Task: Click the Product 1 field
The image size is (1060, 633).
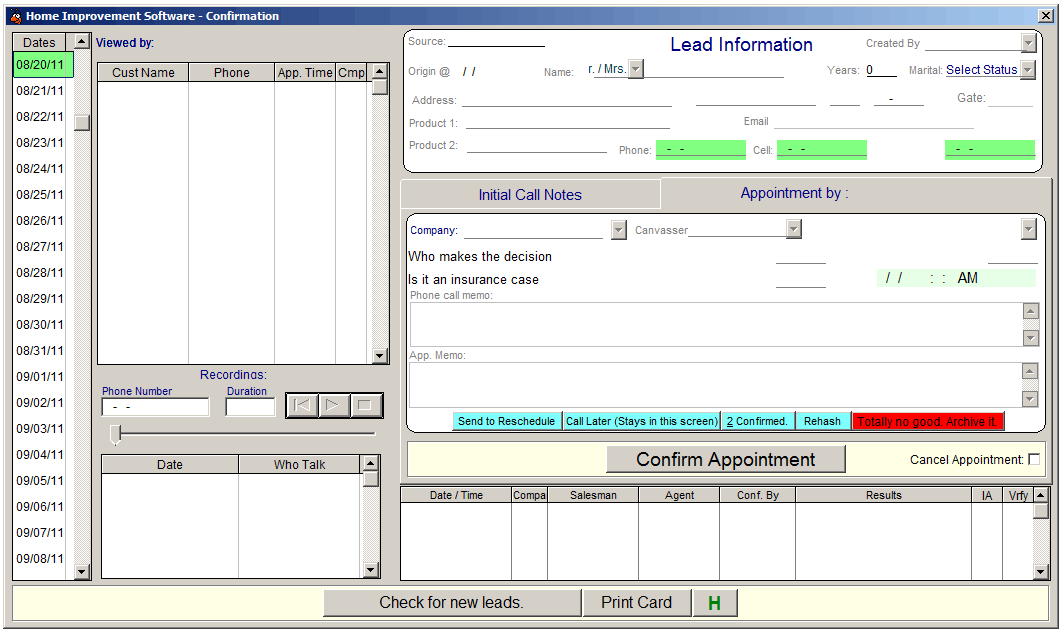Action: (567, 122)
